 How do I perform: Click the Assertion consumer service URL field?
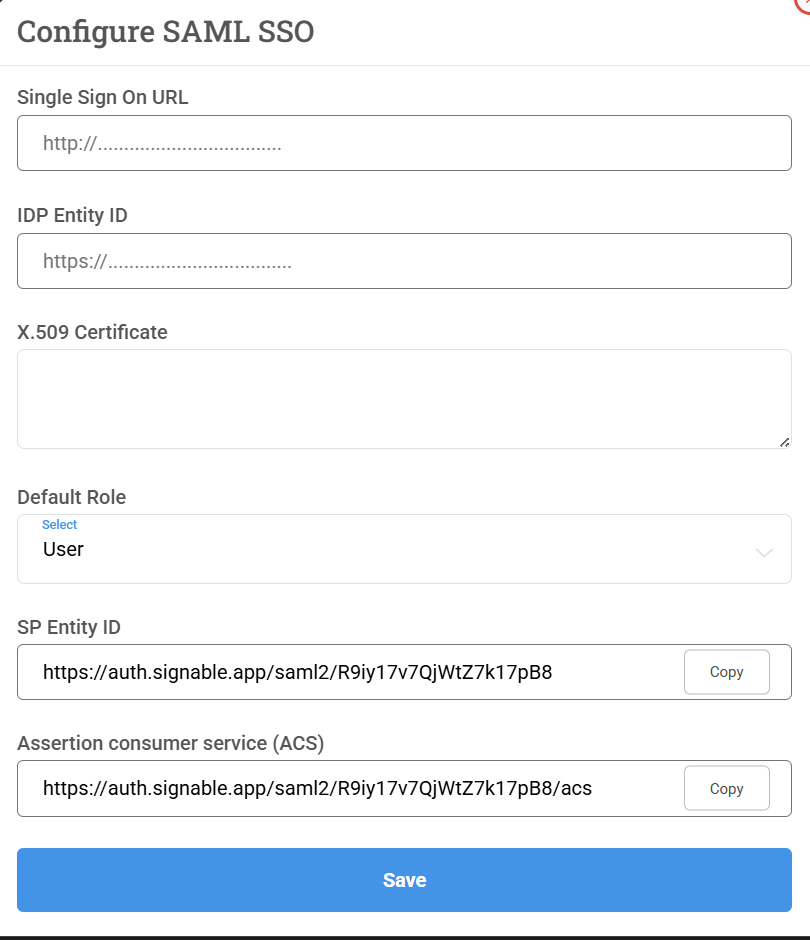click(x=350, y=788)
